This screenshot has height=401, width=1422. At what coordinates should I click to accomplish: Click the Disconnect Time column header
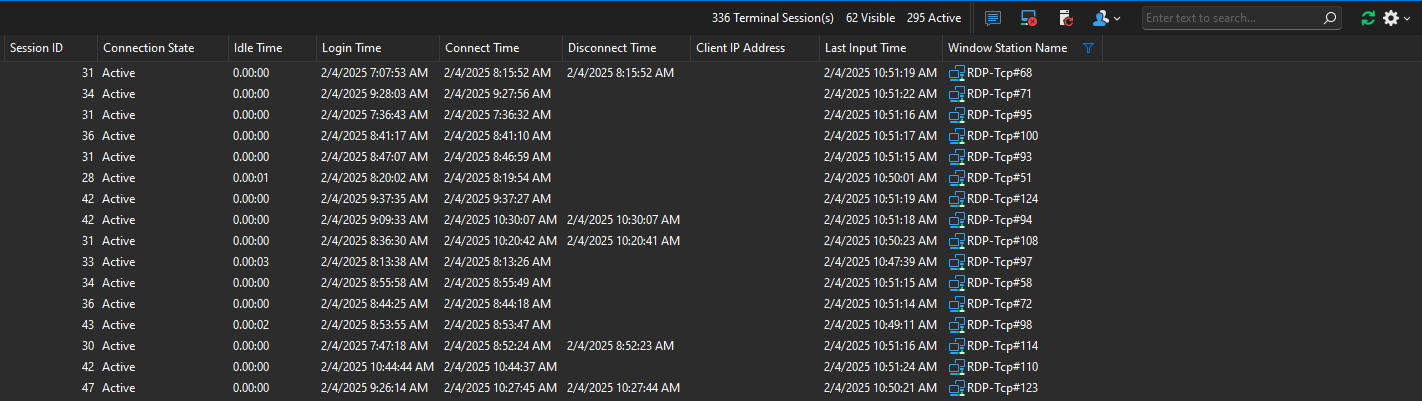(x=611, y=48)
